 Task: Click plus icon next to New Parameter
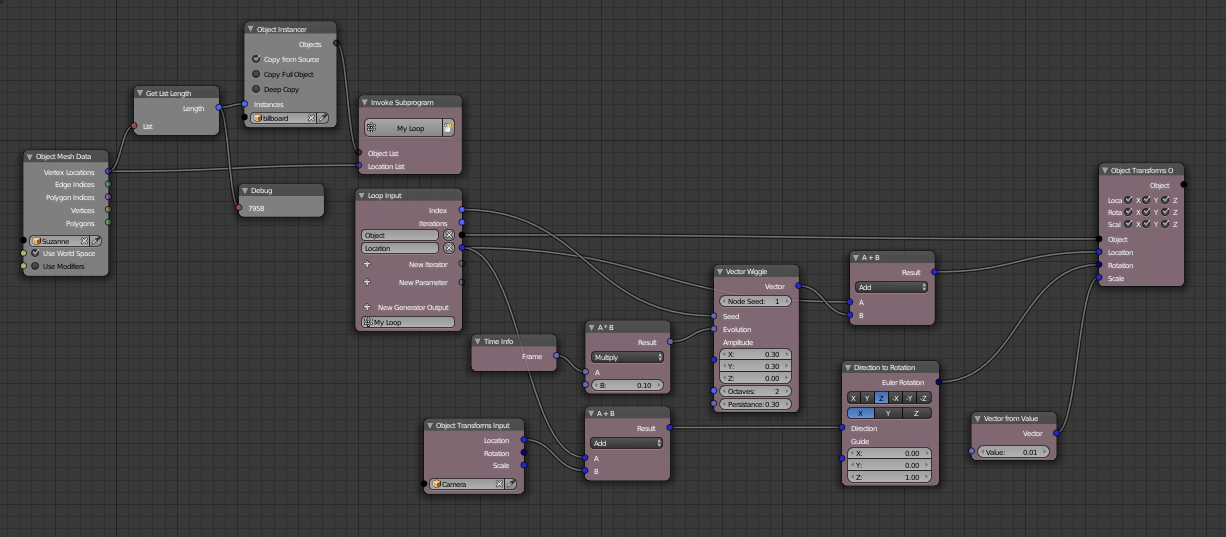click(367, 282)
